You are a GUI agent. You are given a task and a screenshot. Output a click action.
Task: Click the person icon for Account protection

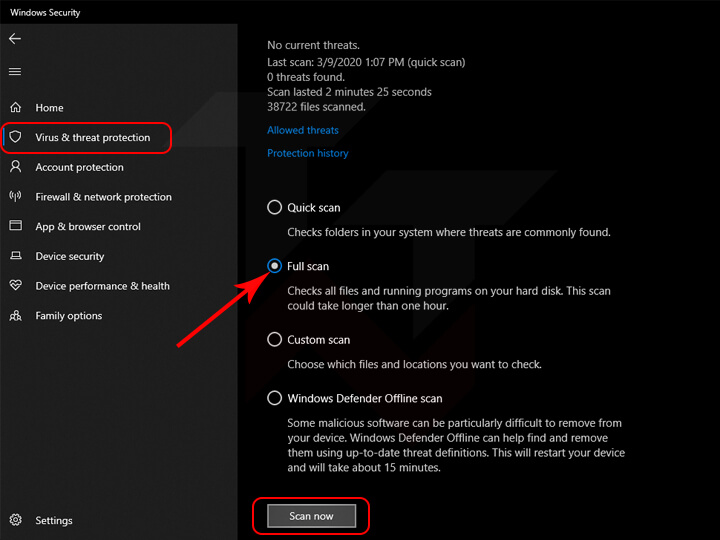(16, 166)
